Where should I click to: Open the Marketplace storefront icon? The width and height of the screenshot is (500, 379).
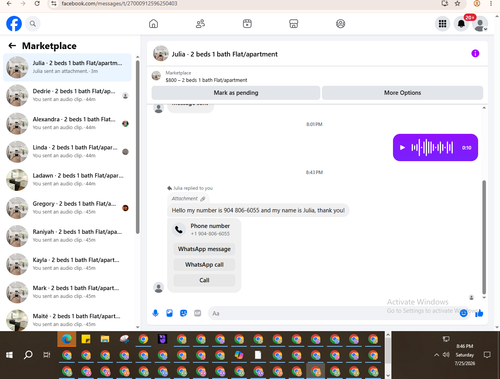pyautogui.click(x=294, y=24)
